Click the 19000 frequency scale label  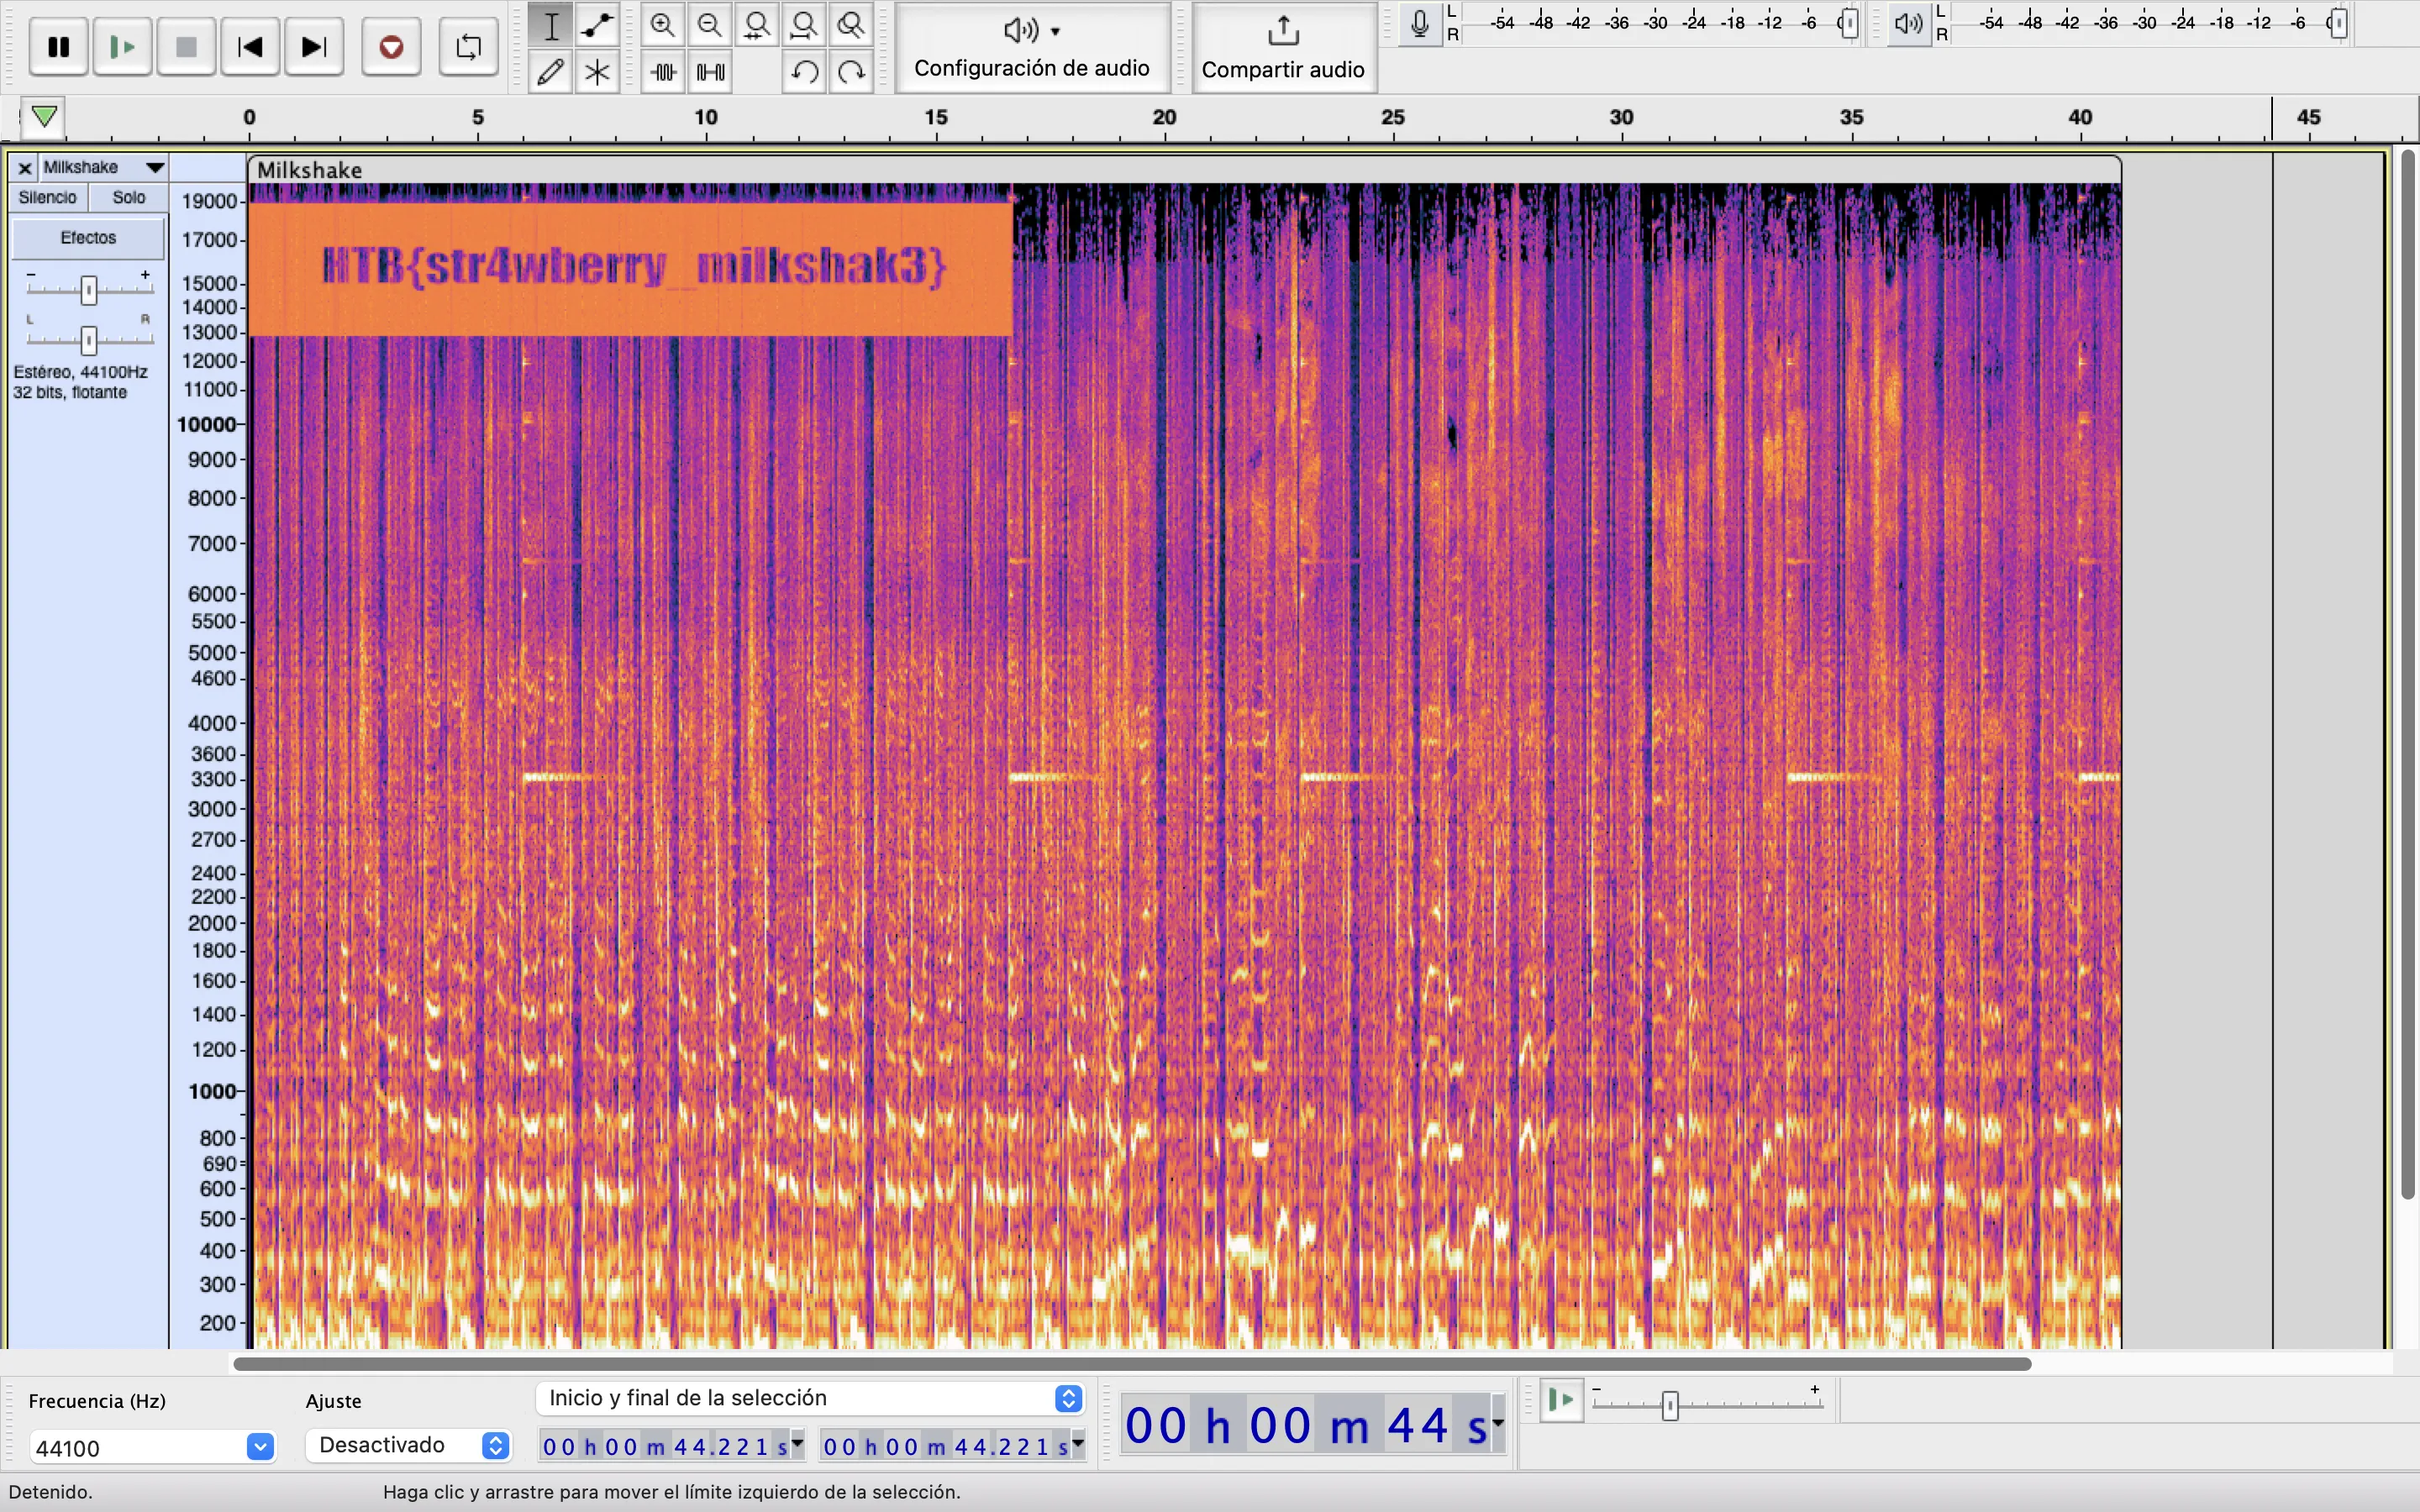click(209, 201)
